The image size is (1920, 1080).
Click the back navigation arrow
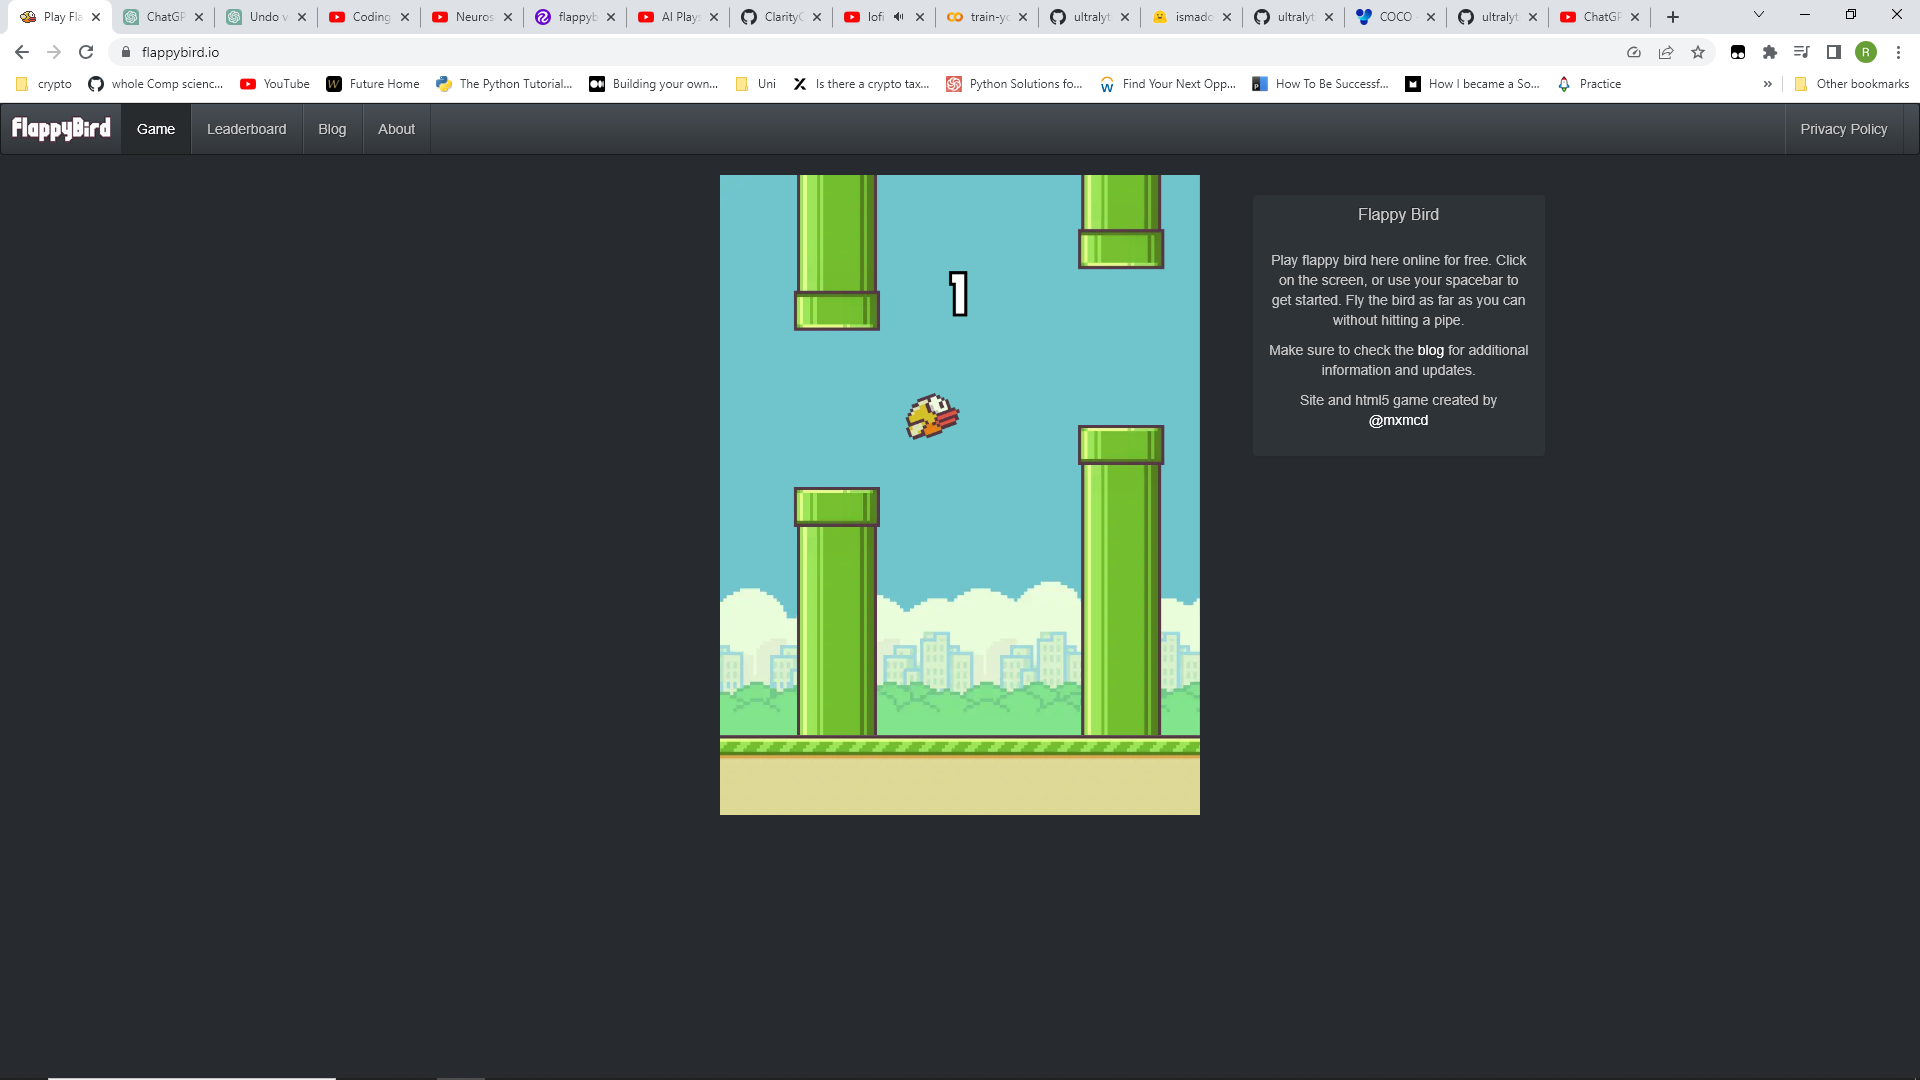coord(21,52)
